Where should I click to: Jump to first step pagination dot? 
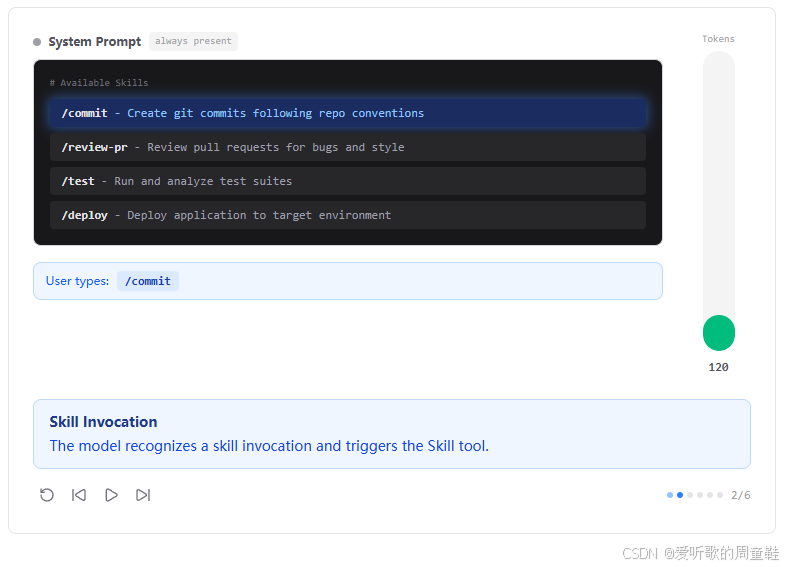[x=670, y=495]
